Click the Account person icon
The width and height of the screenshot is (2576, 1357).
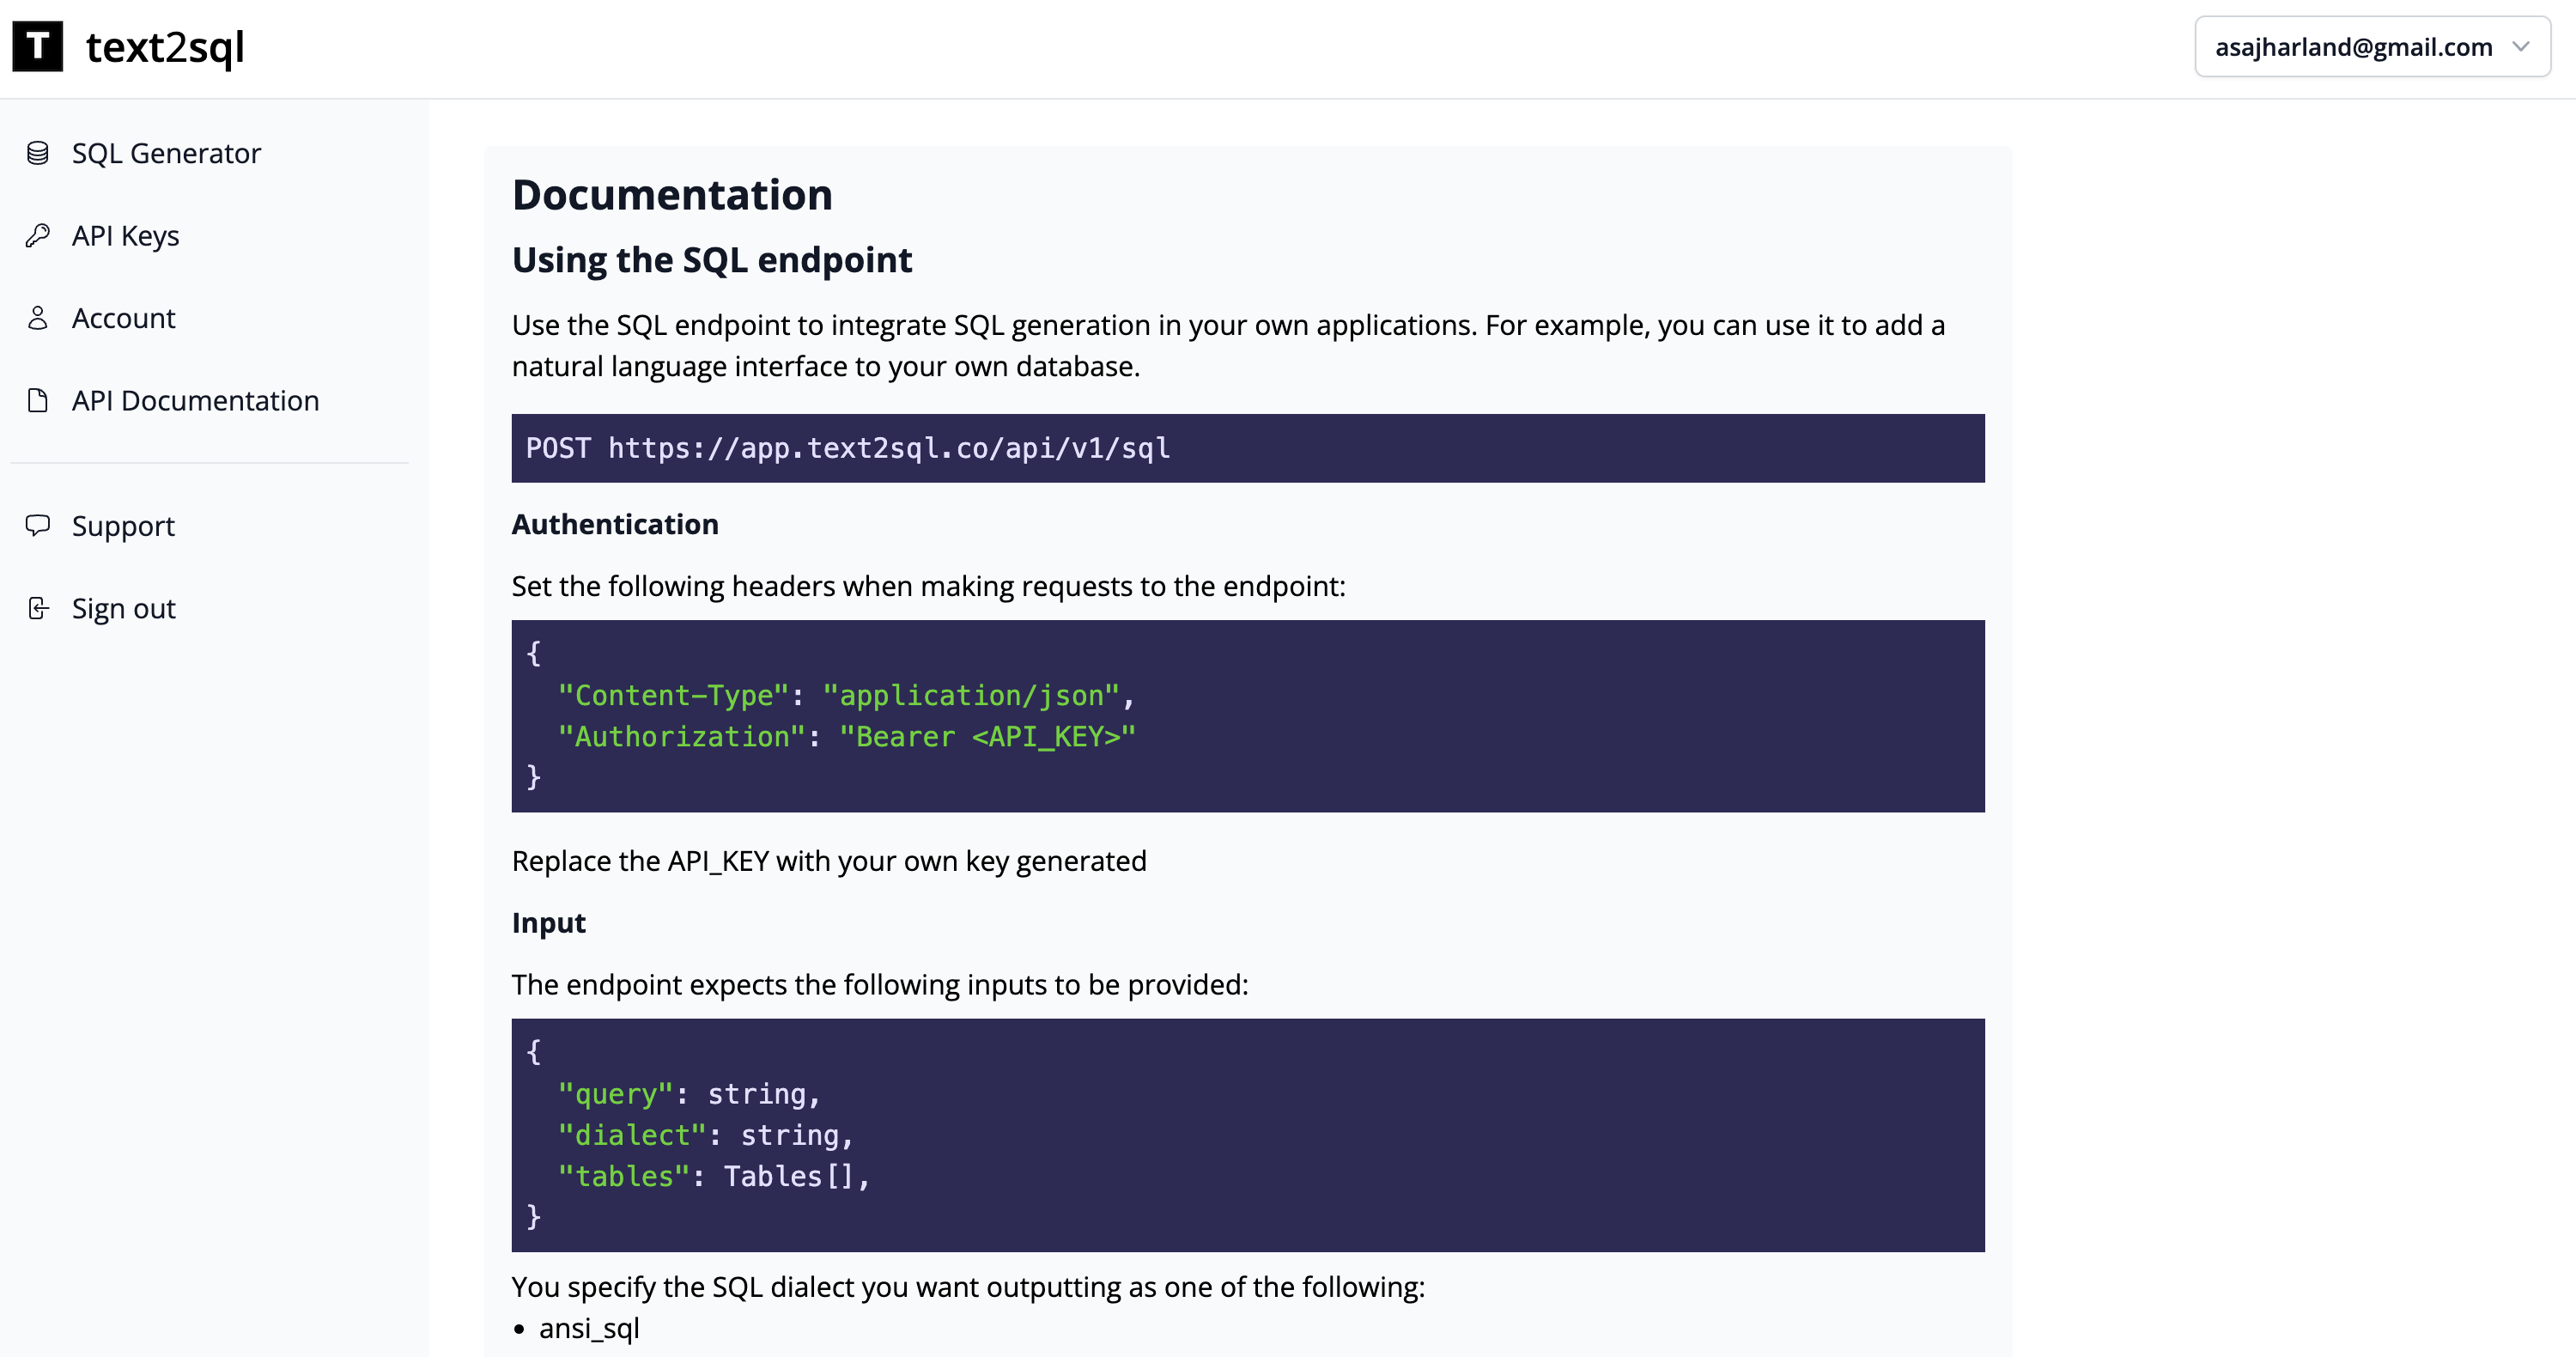click(x=38, y=318)
